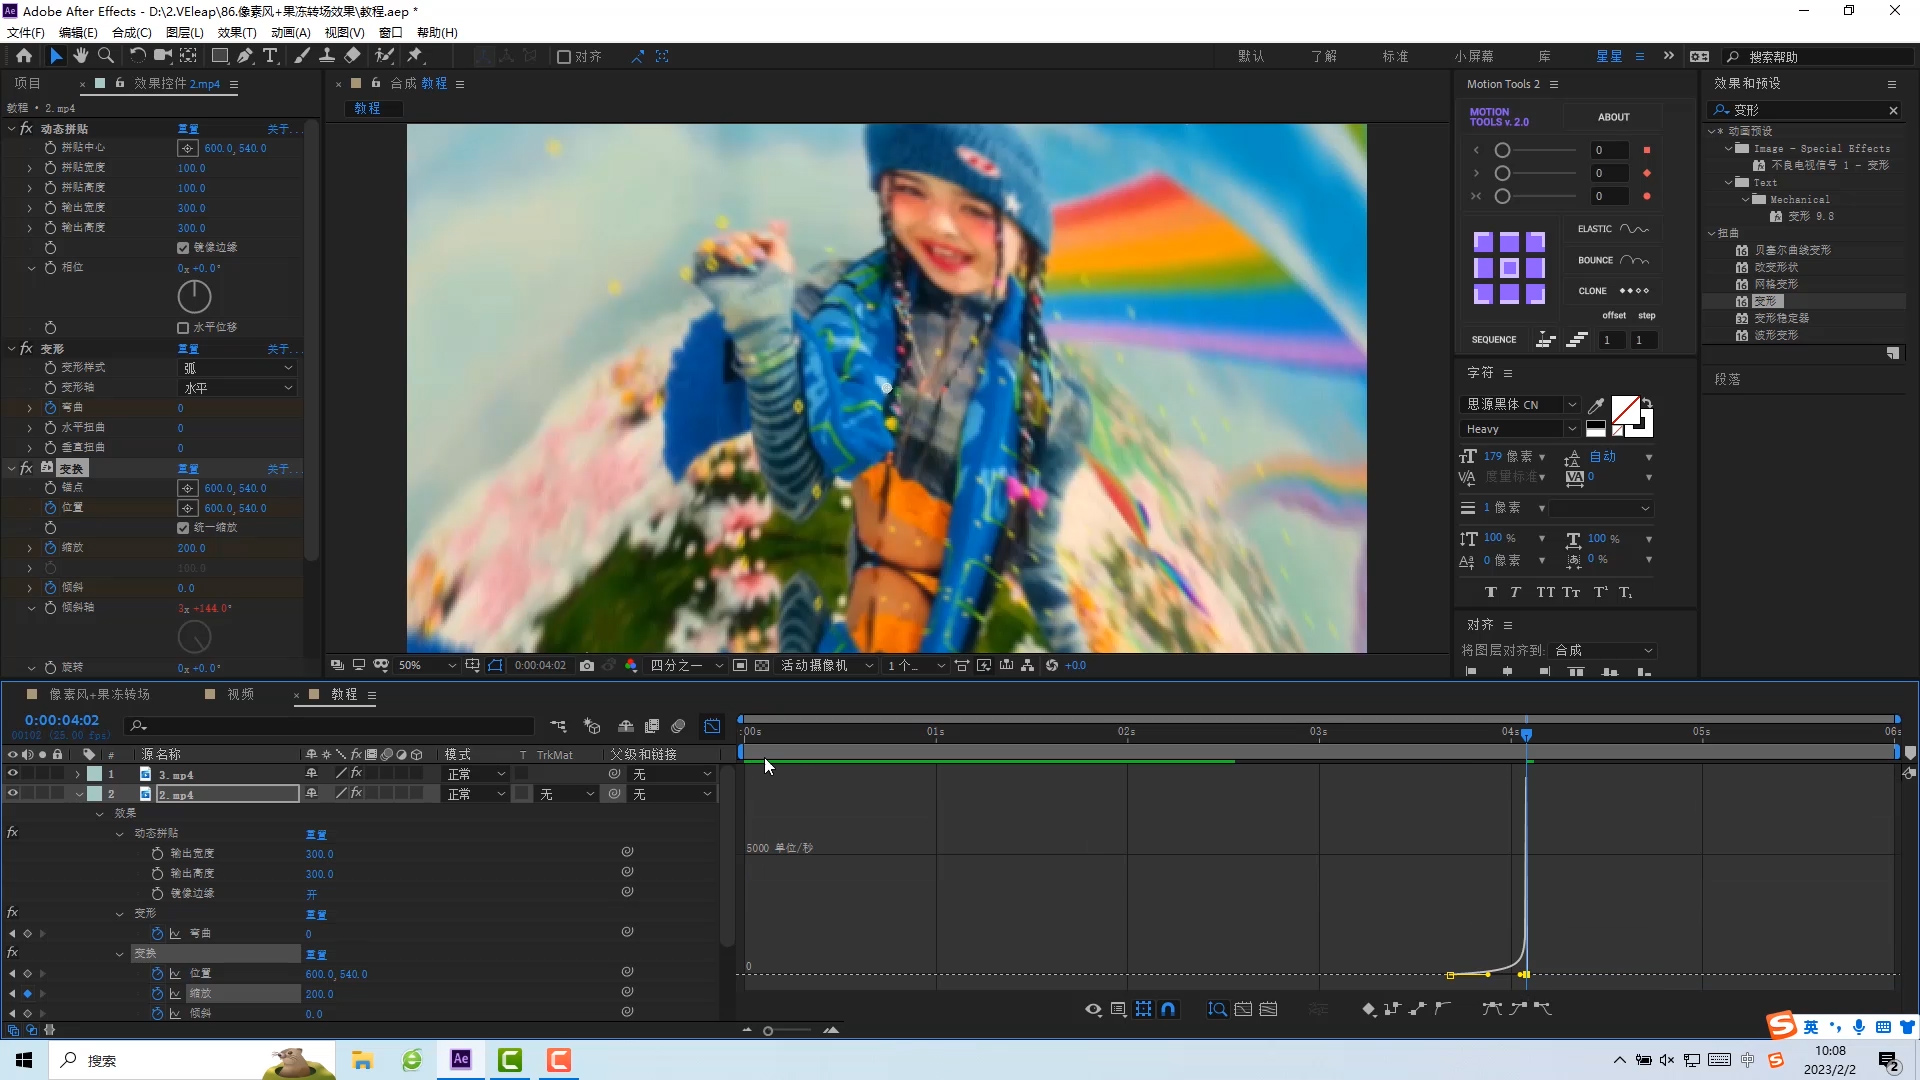Open viewer magnification 50% dropdown
The height and width of the screenshot is (1080, 1920).
[x=427, y=665]
